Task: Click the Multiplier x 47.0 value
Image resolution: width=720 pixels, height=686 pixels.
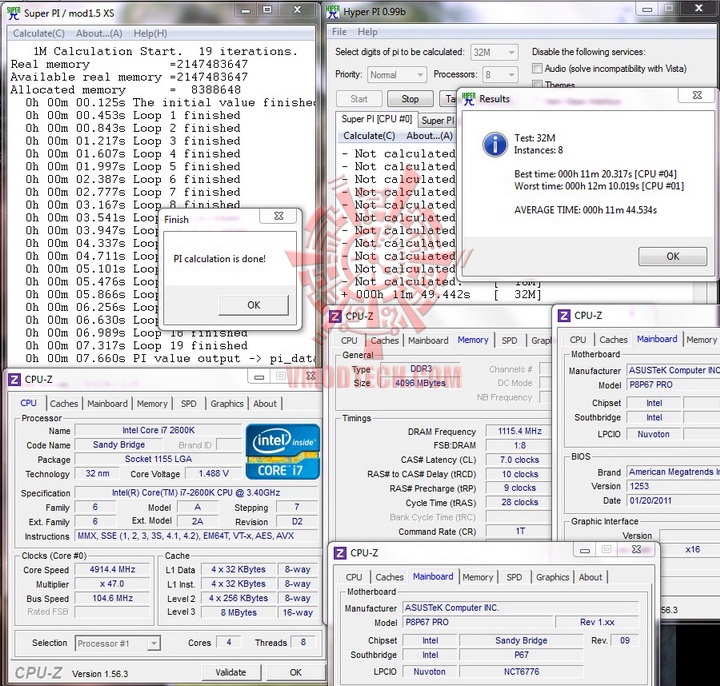Action: coord(112,584)
